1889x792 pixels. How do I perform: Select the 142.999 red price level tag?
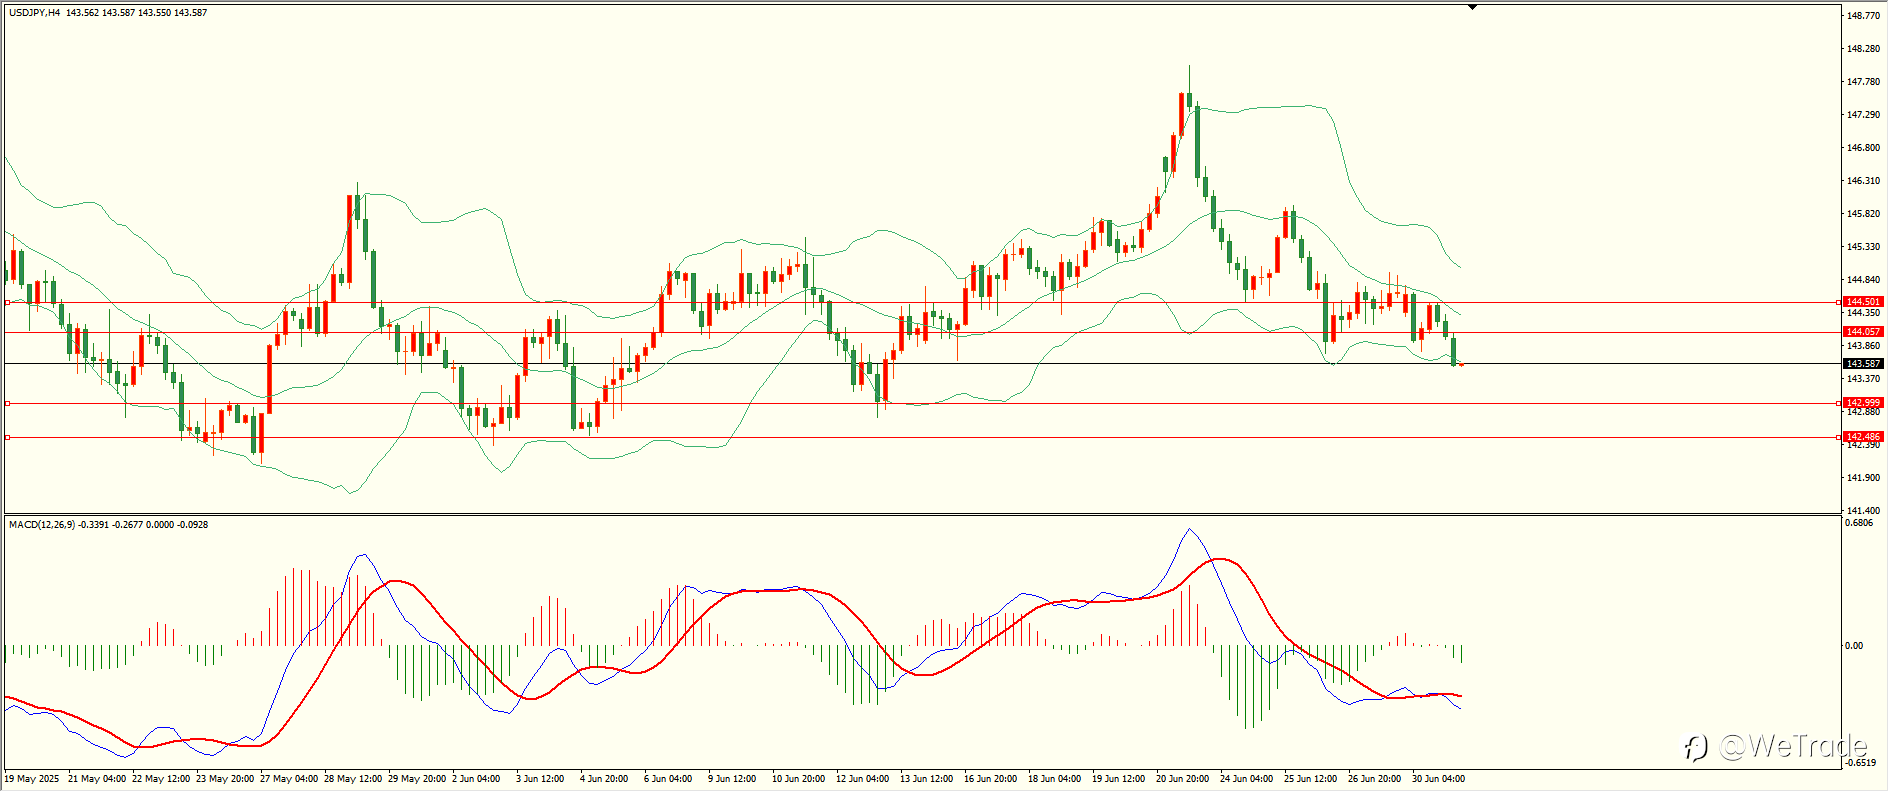click(1864, 403)
